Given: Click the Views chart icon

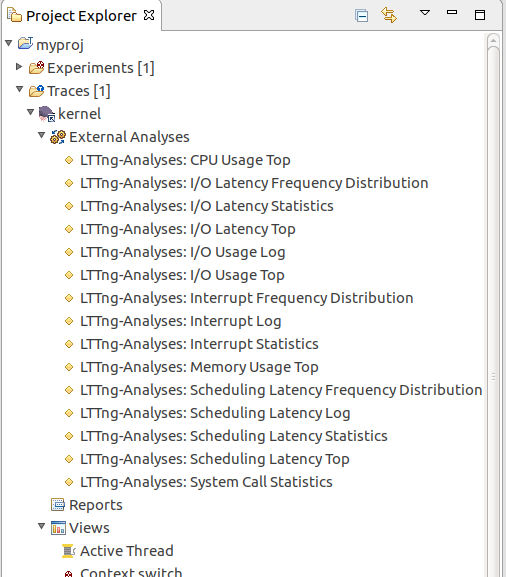Looking at the screenshot, I should [x=58, y=528].
